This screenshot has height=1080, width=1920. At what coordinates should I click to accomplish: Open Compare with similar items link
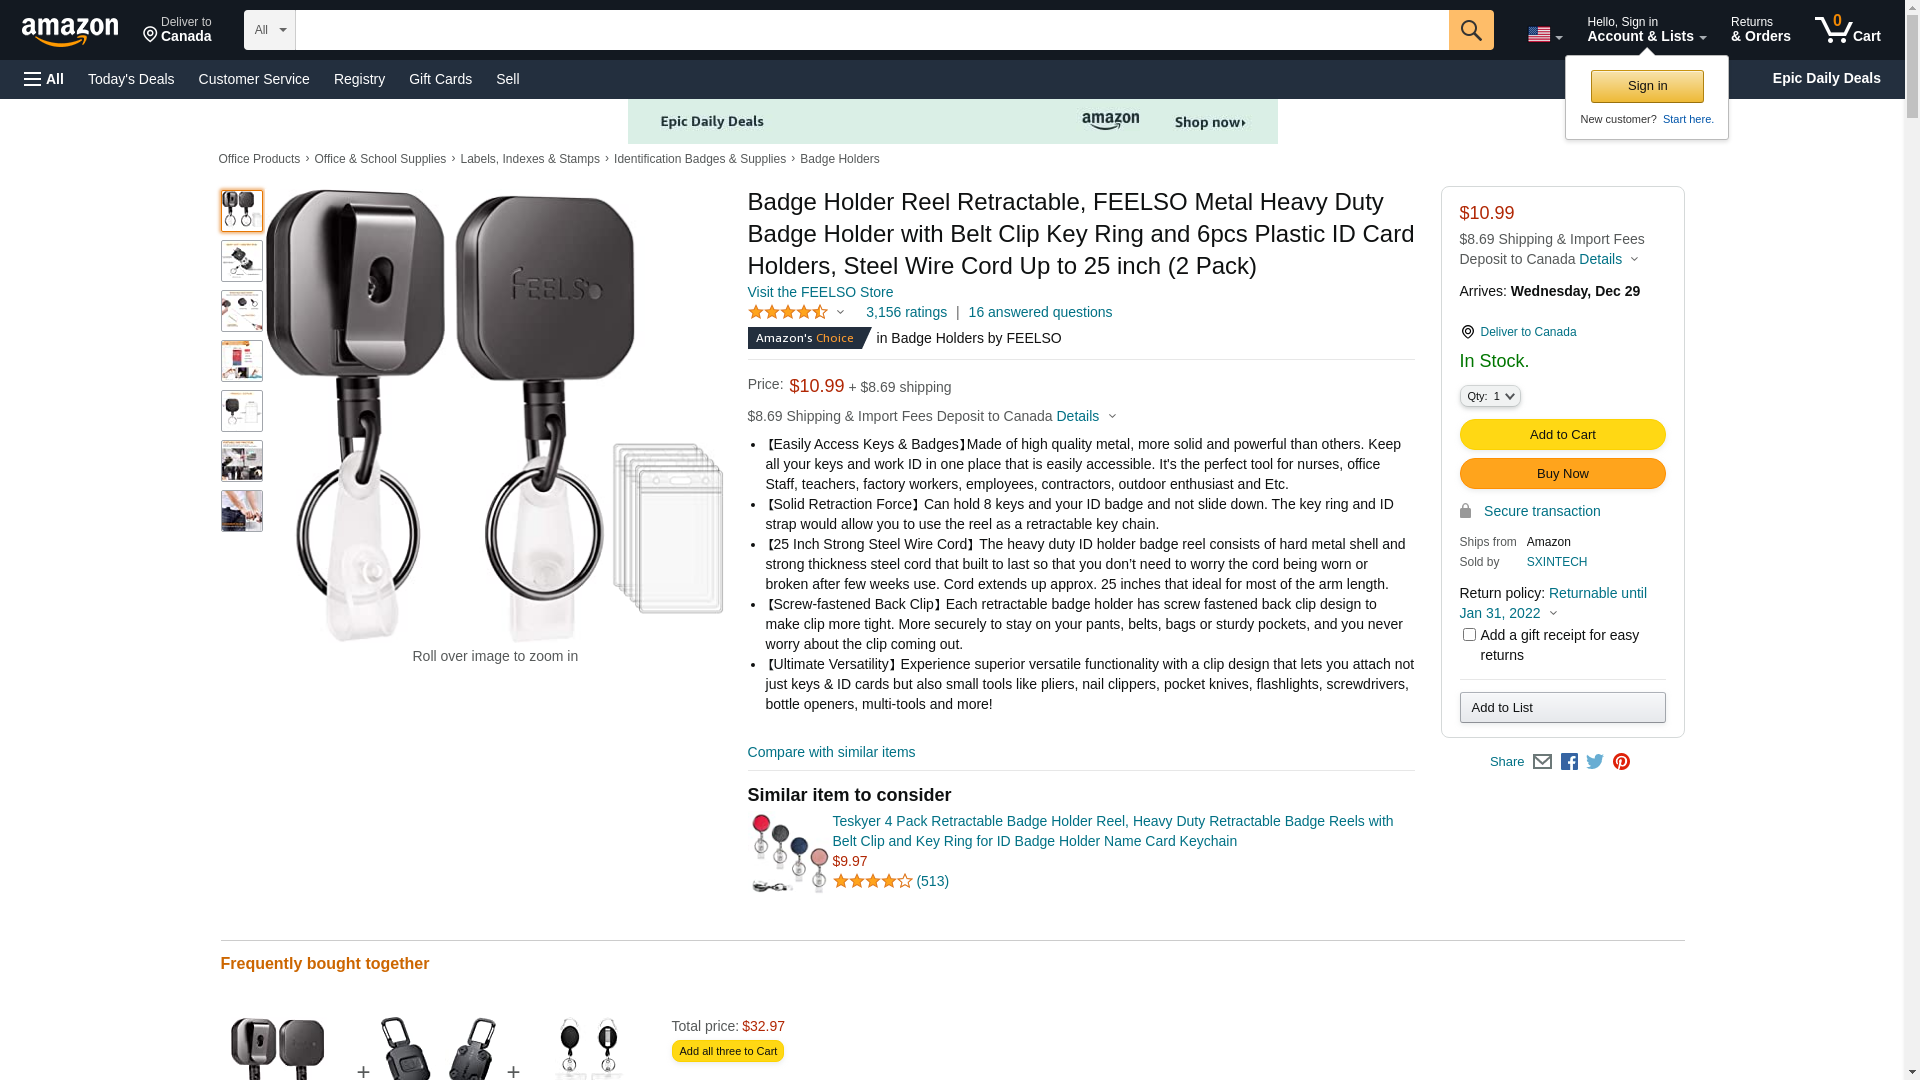coord(831,752)
